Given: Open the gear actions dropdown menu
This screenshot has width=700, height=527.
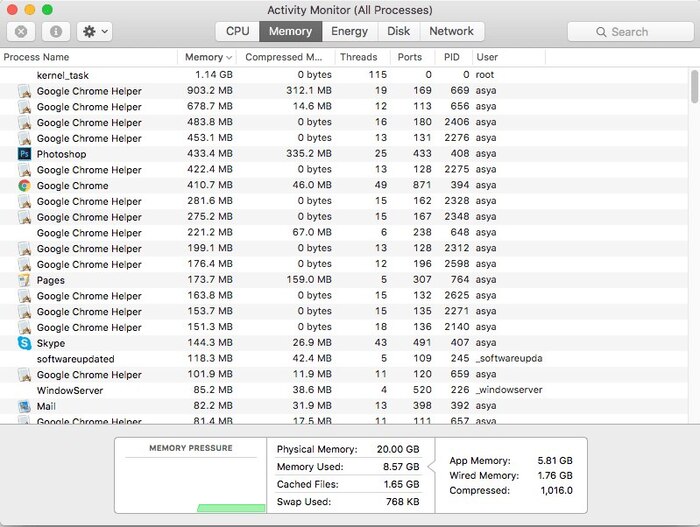Looking at the screenshot, I should [95, 32].
